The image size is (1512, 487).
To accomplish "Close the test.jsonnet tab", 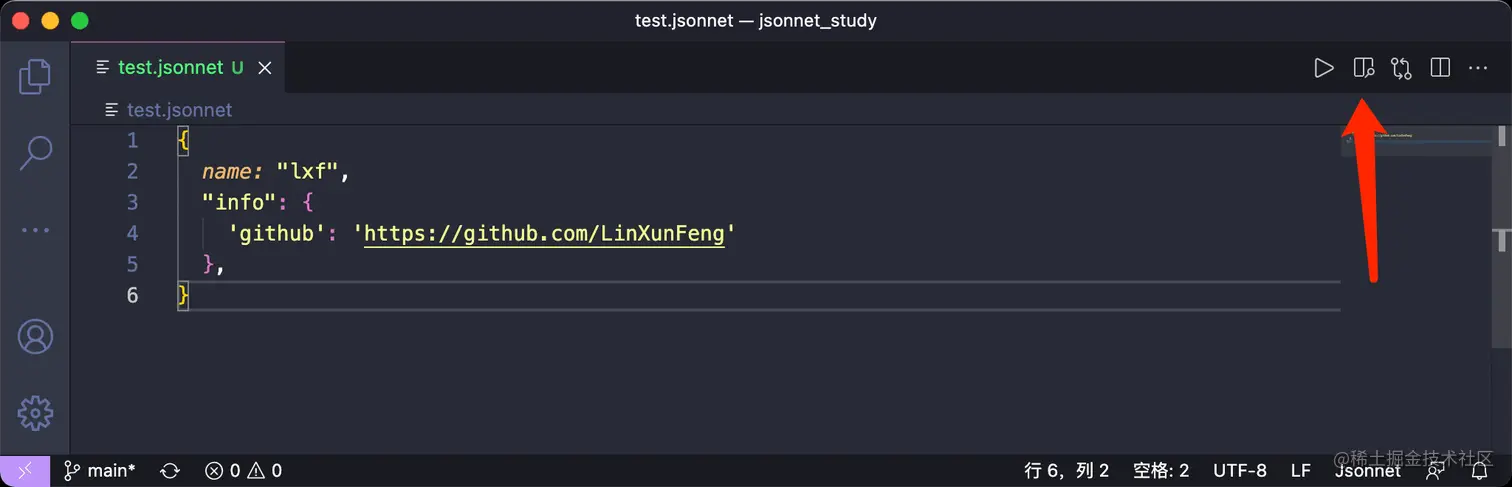I will (265, 68).
